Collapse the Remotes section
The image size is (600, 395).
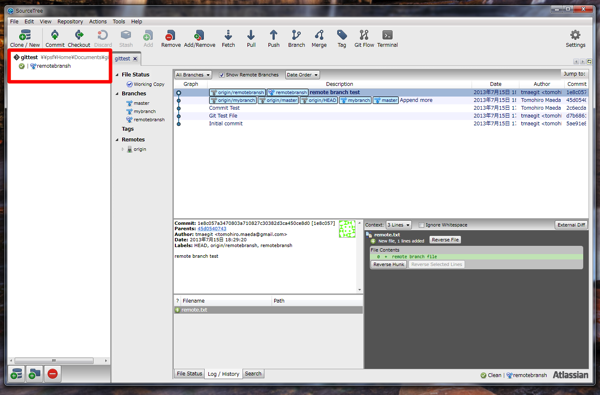[117, 140]
